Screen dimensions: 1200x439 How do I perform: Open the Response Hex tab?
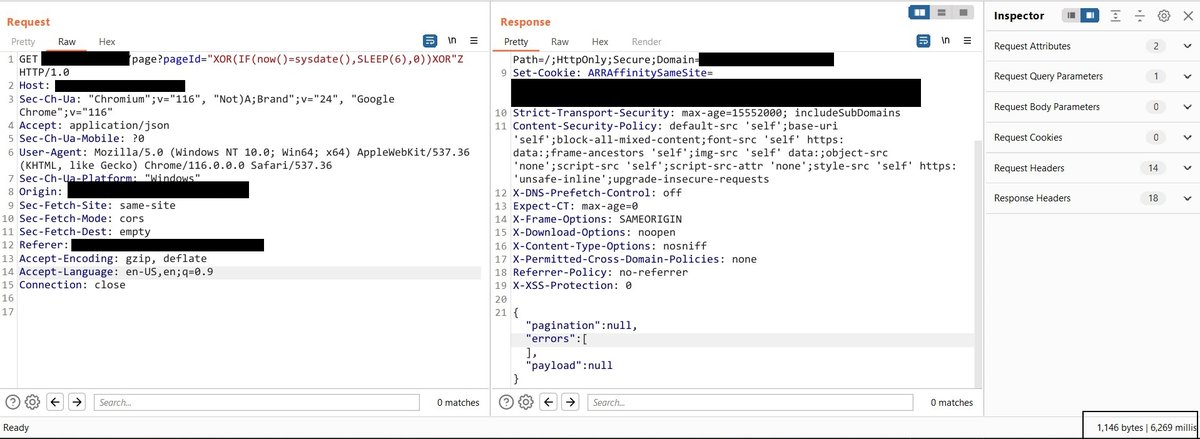tap(600, 42)
